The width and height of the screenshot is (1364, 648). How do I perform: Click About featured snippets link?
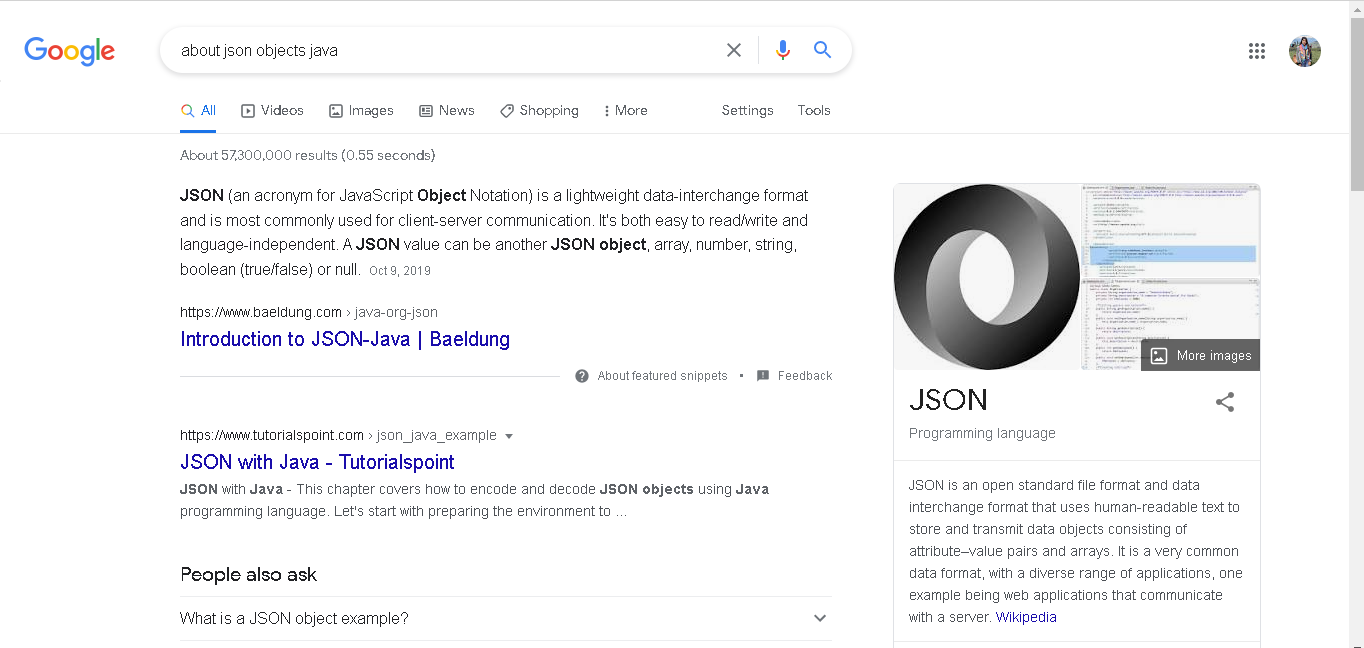662,376
